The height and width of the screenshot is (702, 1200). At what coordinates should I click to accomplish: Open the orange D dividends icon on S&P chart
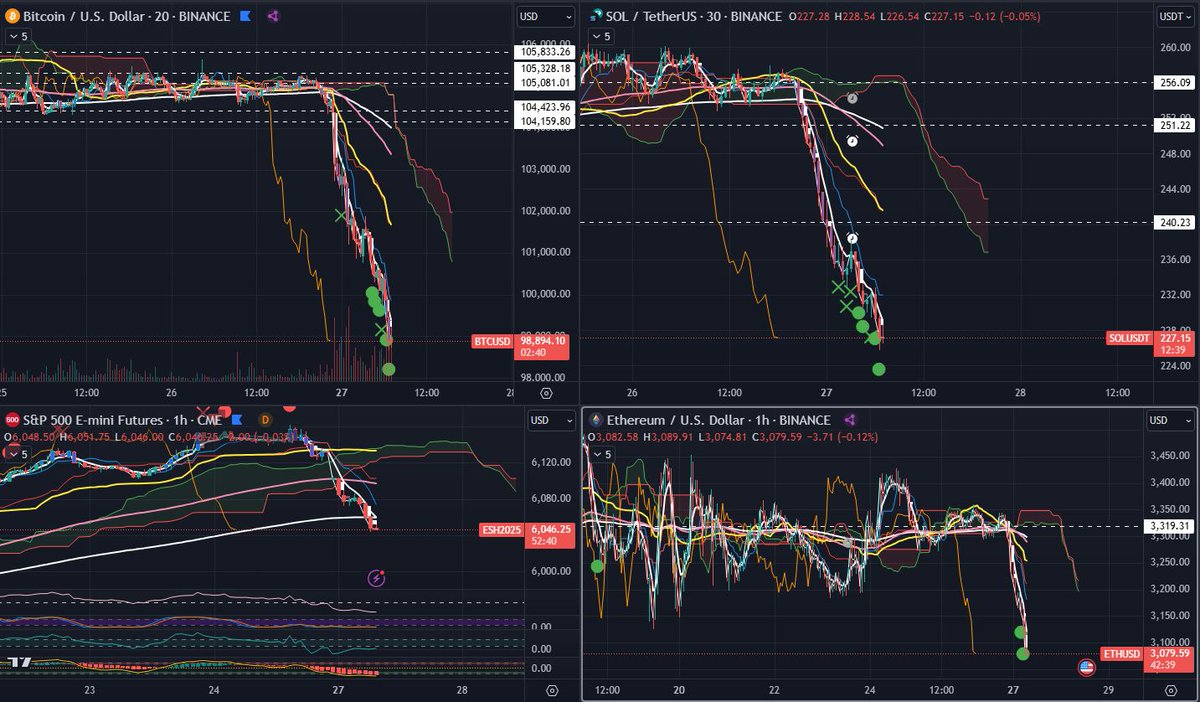(x=264, y=420)
